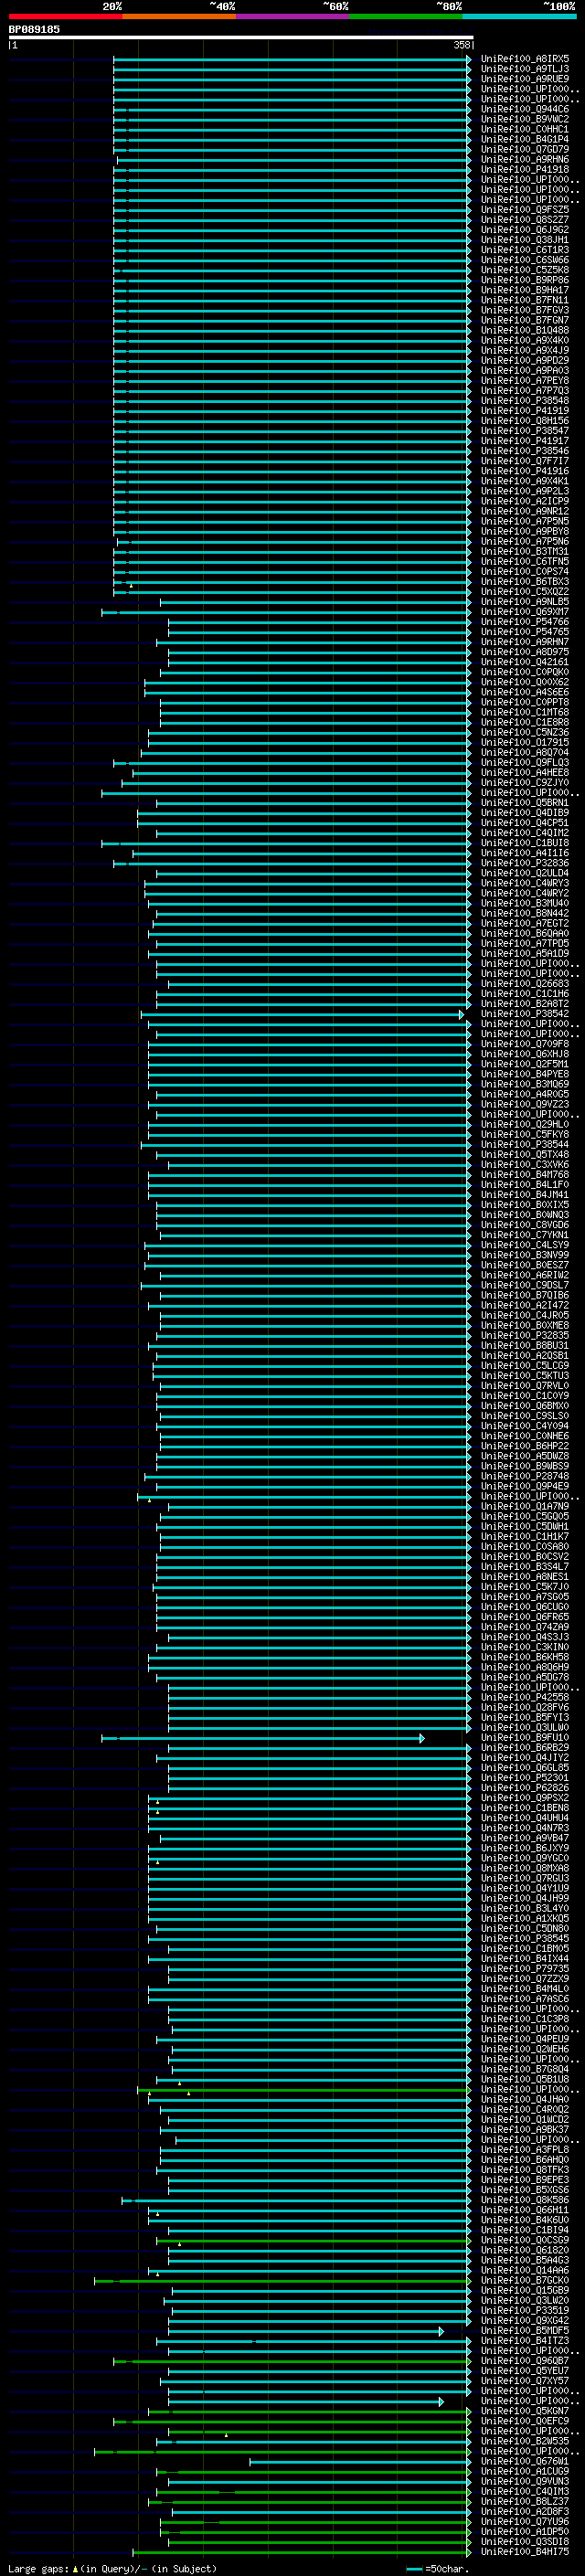
Task: Select the UniRef100_A9RHN6 label
Action: pos(524,159)
